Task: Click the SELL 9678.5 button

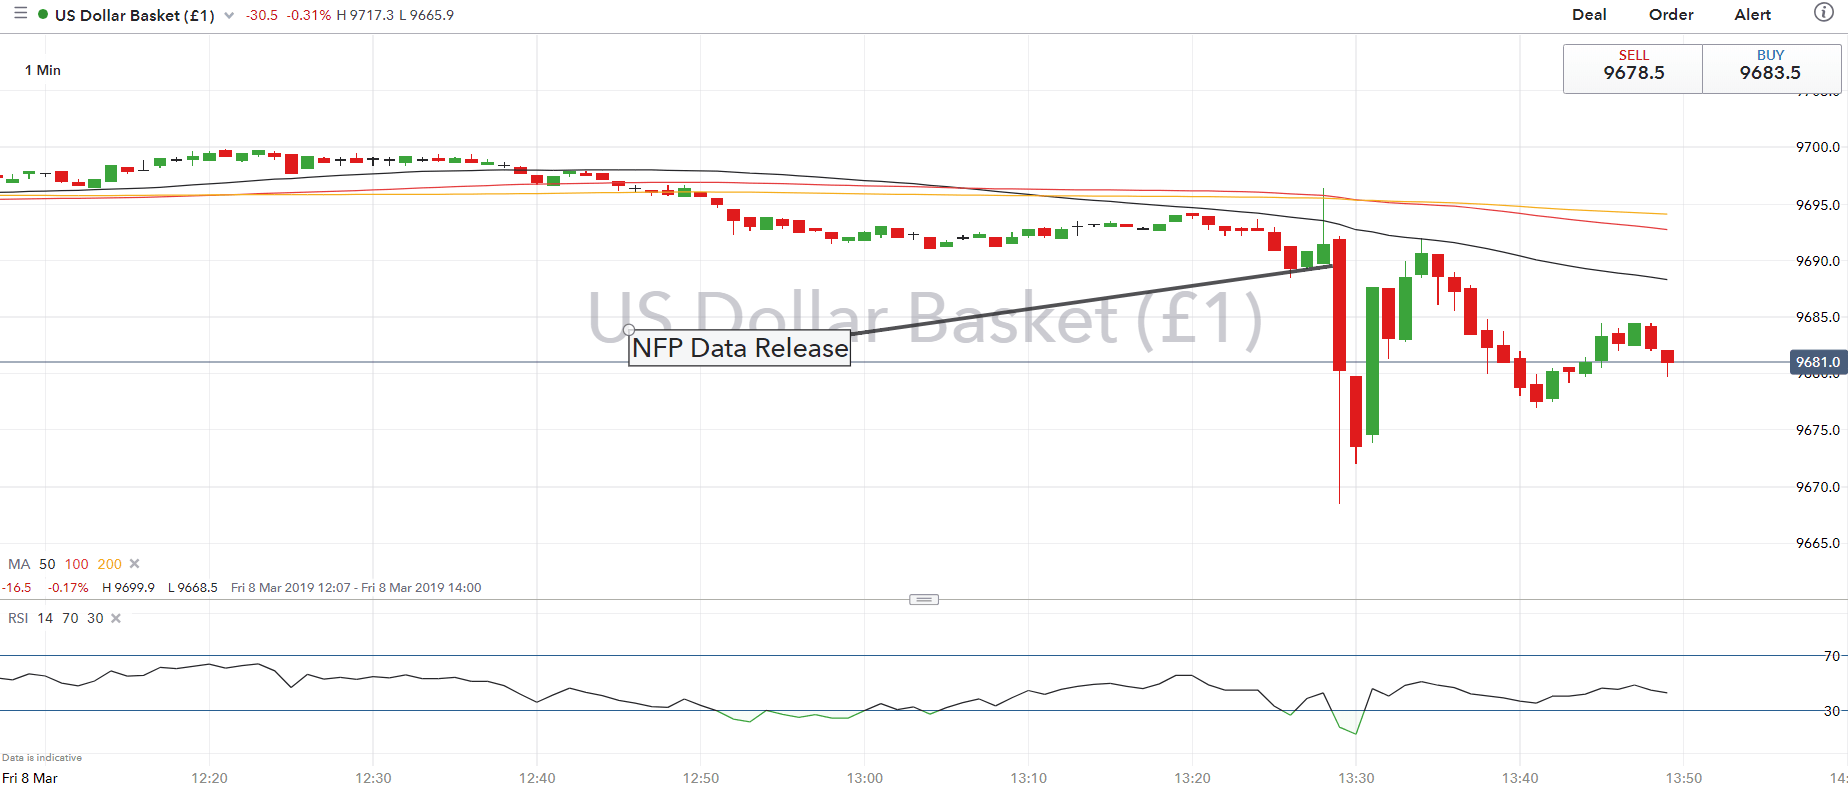Action: pyautogui.click(x=1633, y=68)
